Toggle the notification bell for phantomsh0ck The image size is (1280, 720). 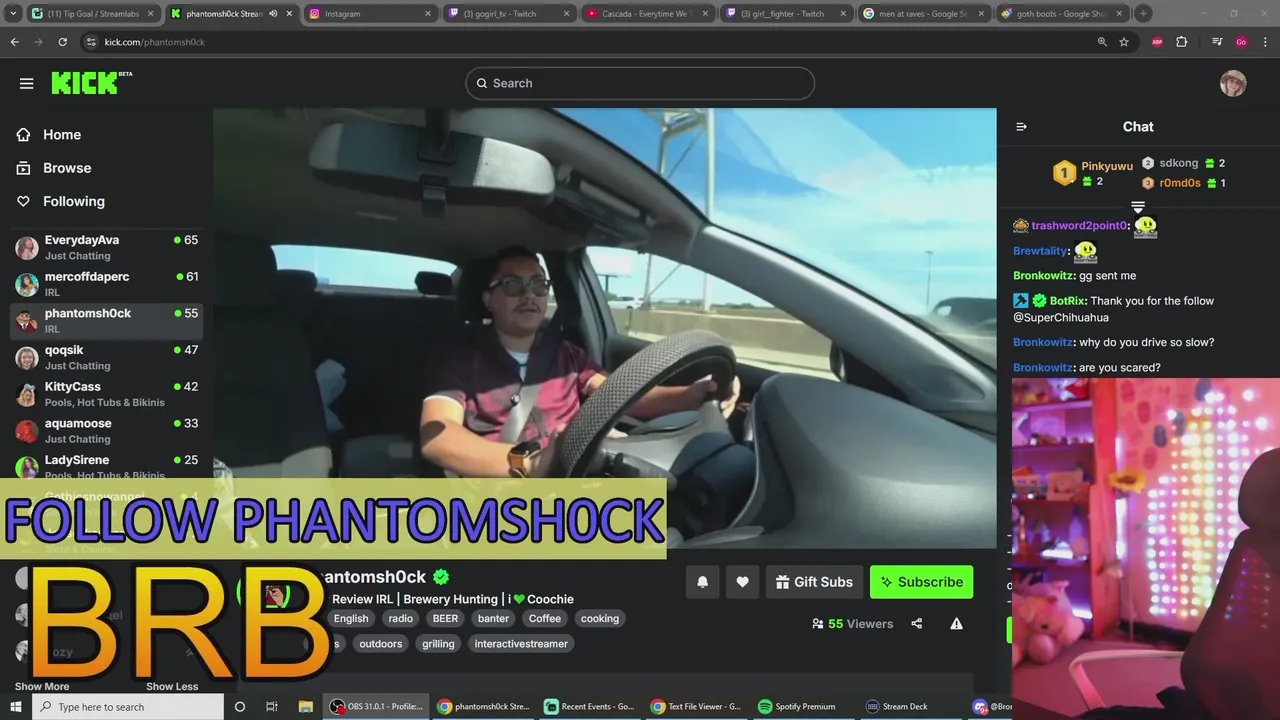[x=703, y=582]
